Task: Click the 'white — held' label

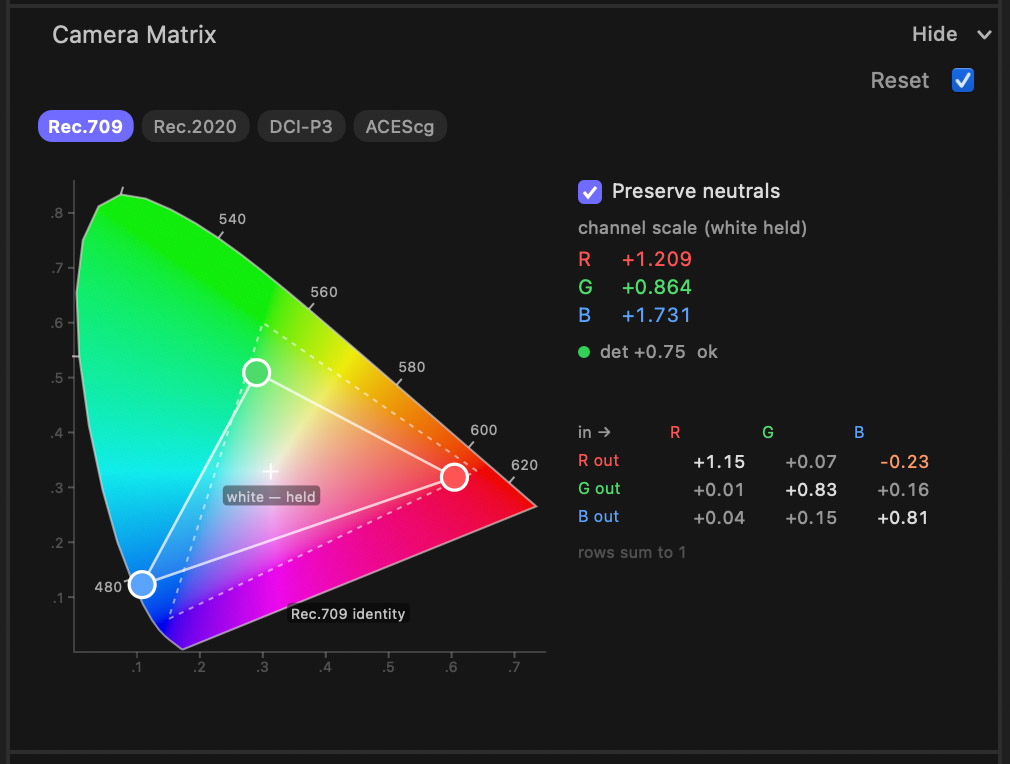Action: click(271, 496)
